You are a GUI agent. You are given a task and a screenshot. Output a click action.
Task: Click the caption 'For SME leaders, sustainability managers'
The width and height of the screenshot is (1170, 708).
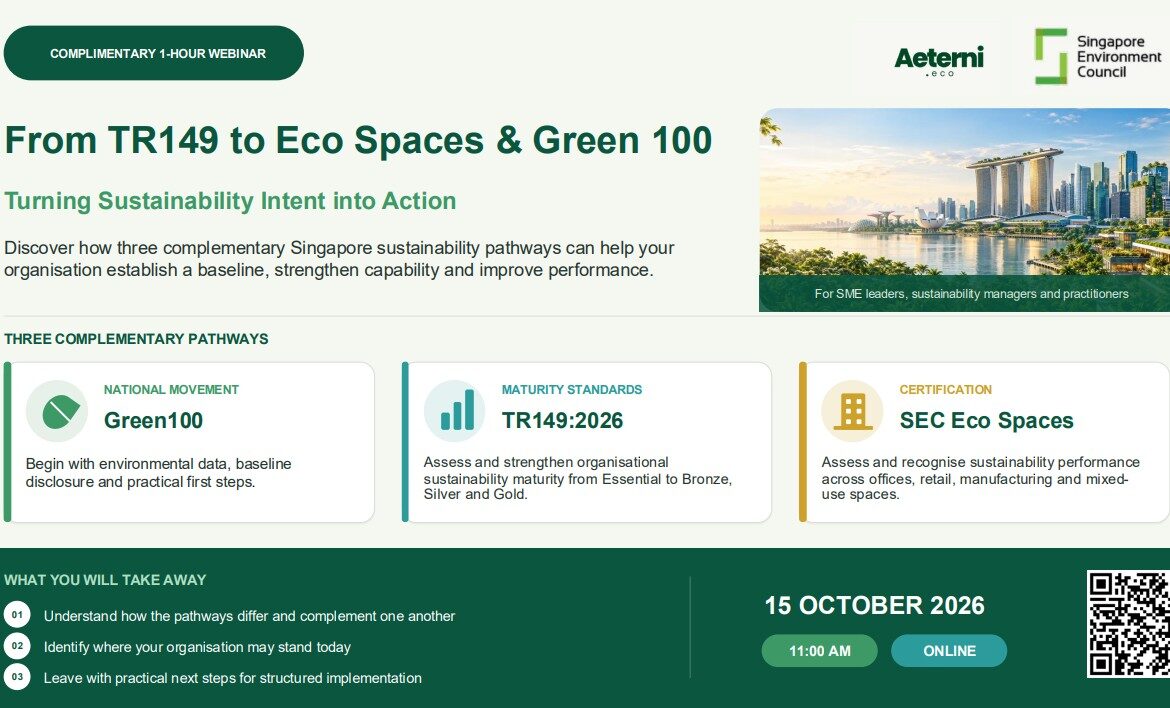click(971, 294)
